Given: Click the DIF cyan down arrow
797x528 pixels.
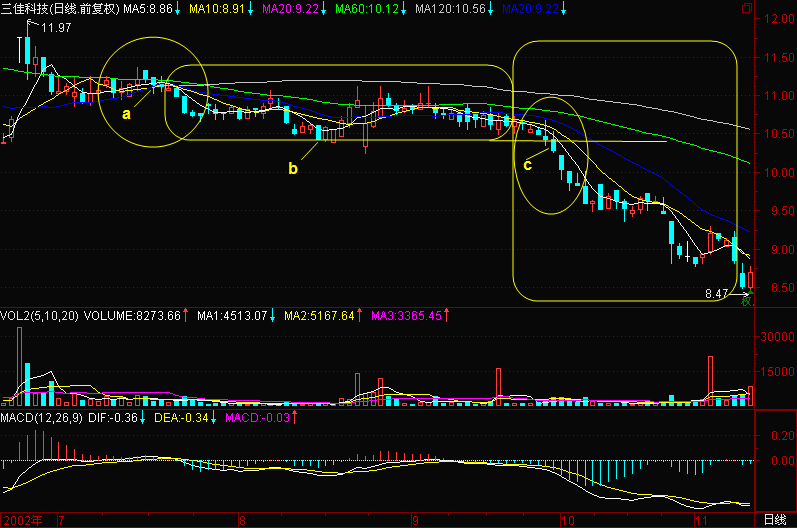Looking at the screenshot, I should click(143, 418).
